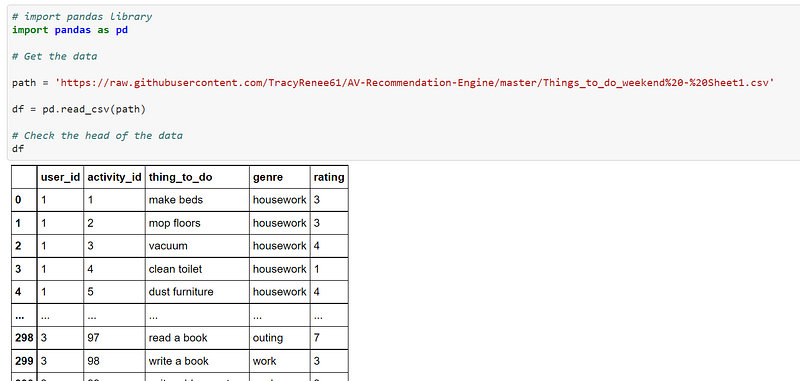Click the '# Check the head of the data' comment
Image resolution: width=800 pixels, height=381 pixels.
click(x=97, y=136)
